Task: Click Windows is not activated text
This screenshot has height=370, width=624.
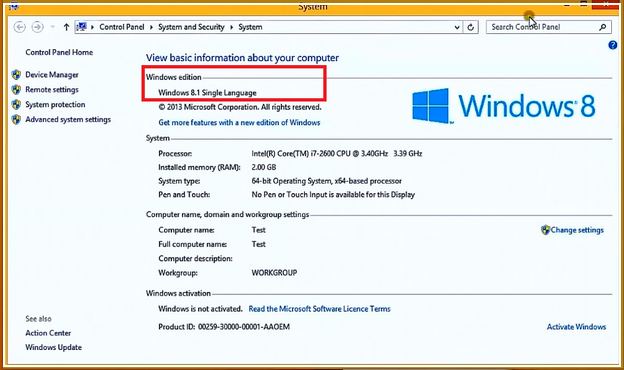Action: click(200, 309)
